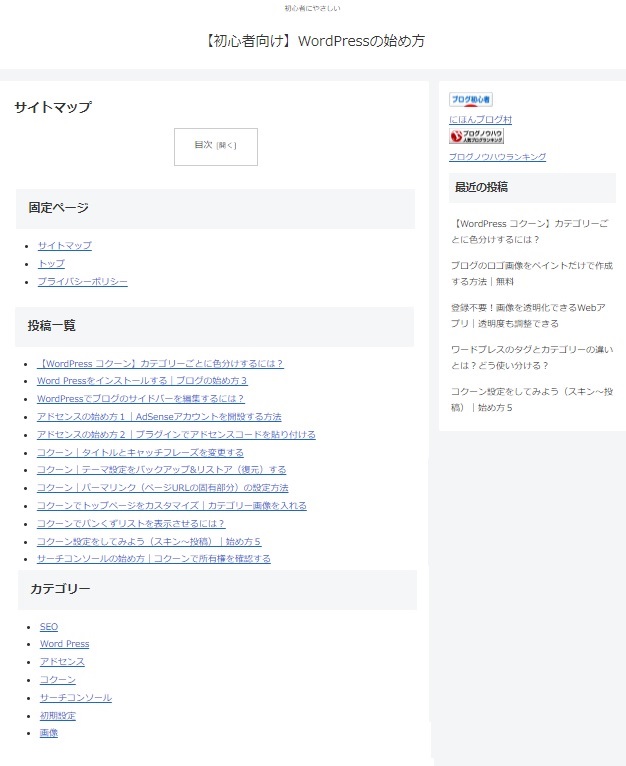
Task: Open post カテゴリーごとに色分けするには in 投稿一覧
Action: tap(160, 363)
